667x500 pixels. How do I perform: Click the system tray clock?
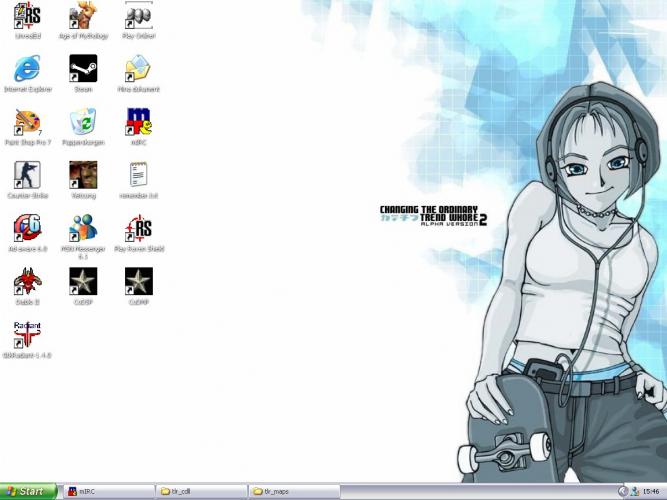pyautogui.click(x=651, y=491)
